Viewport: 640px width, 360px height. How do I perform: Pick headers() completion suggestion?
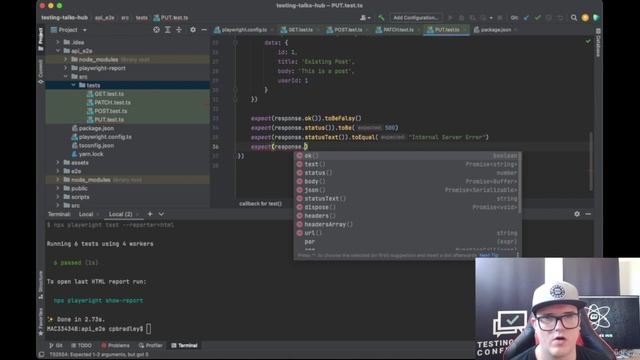407,216
